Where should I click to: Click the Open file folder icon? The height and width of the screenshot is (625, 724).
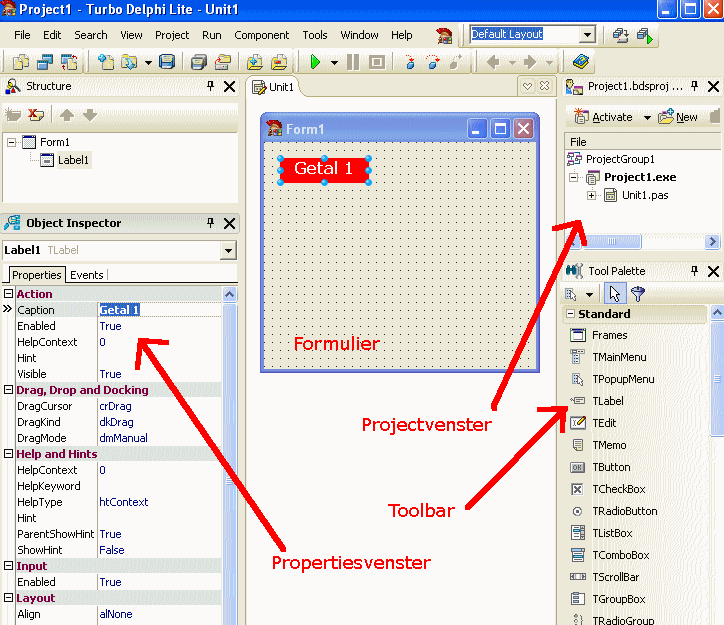click(x=129, y=62)
